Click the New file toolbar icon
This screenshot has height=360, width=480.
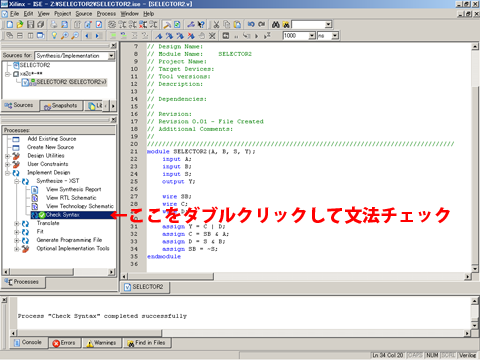pos(10,25)
